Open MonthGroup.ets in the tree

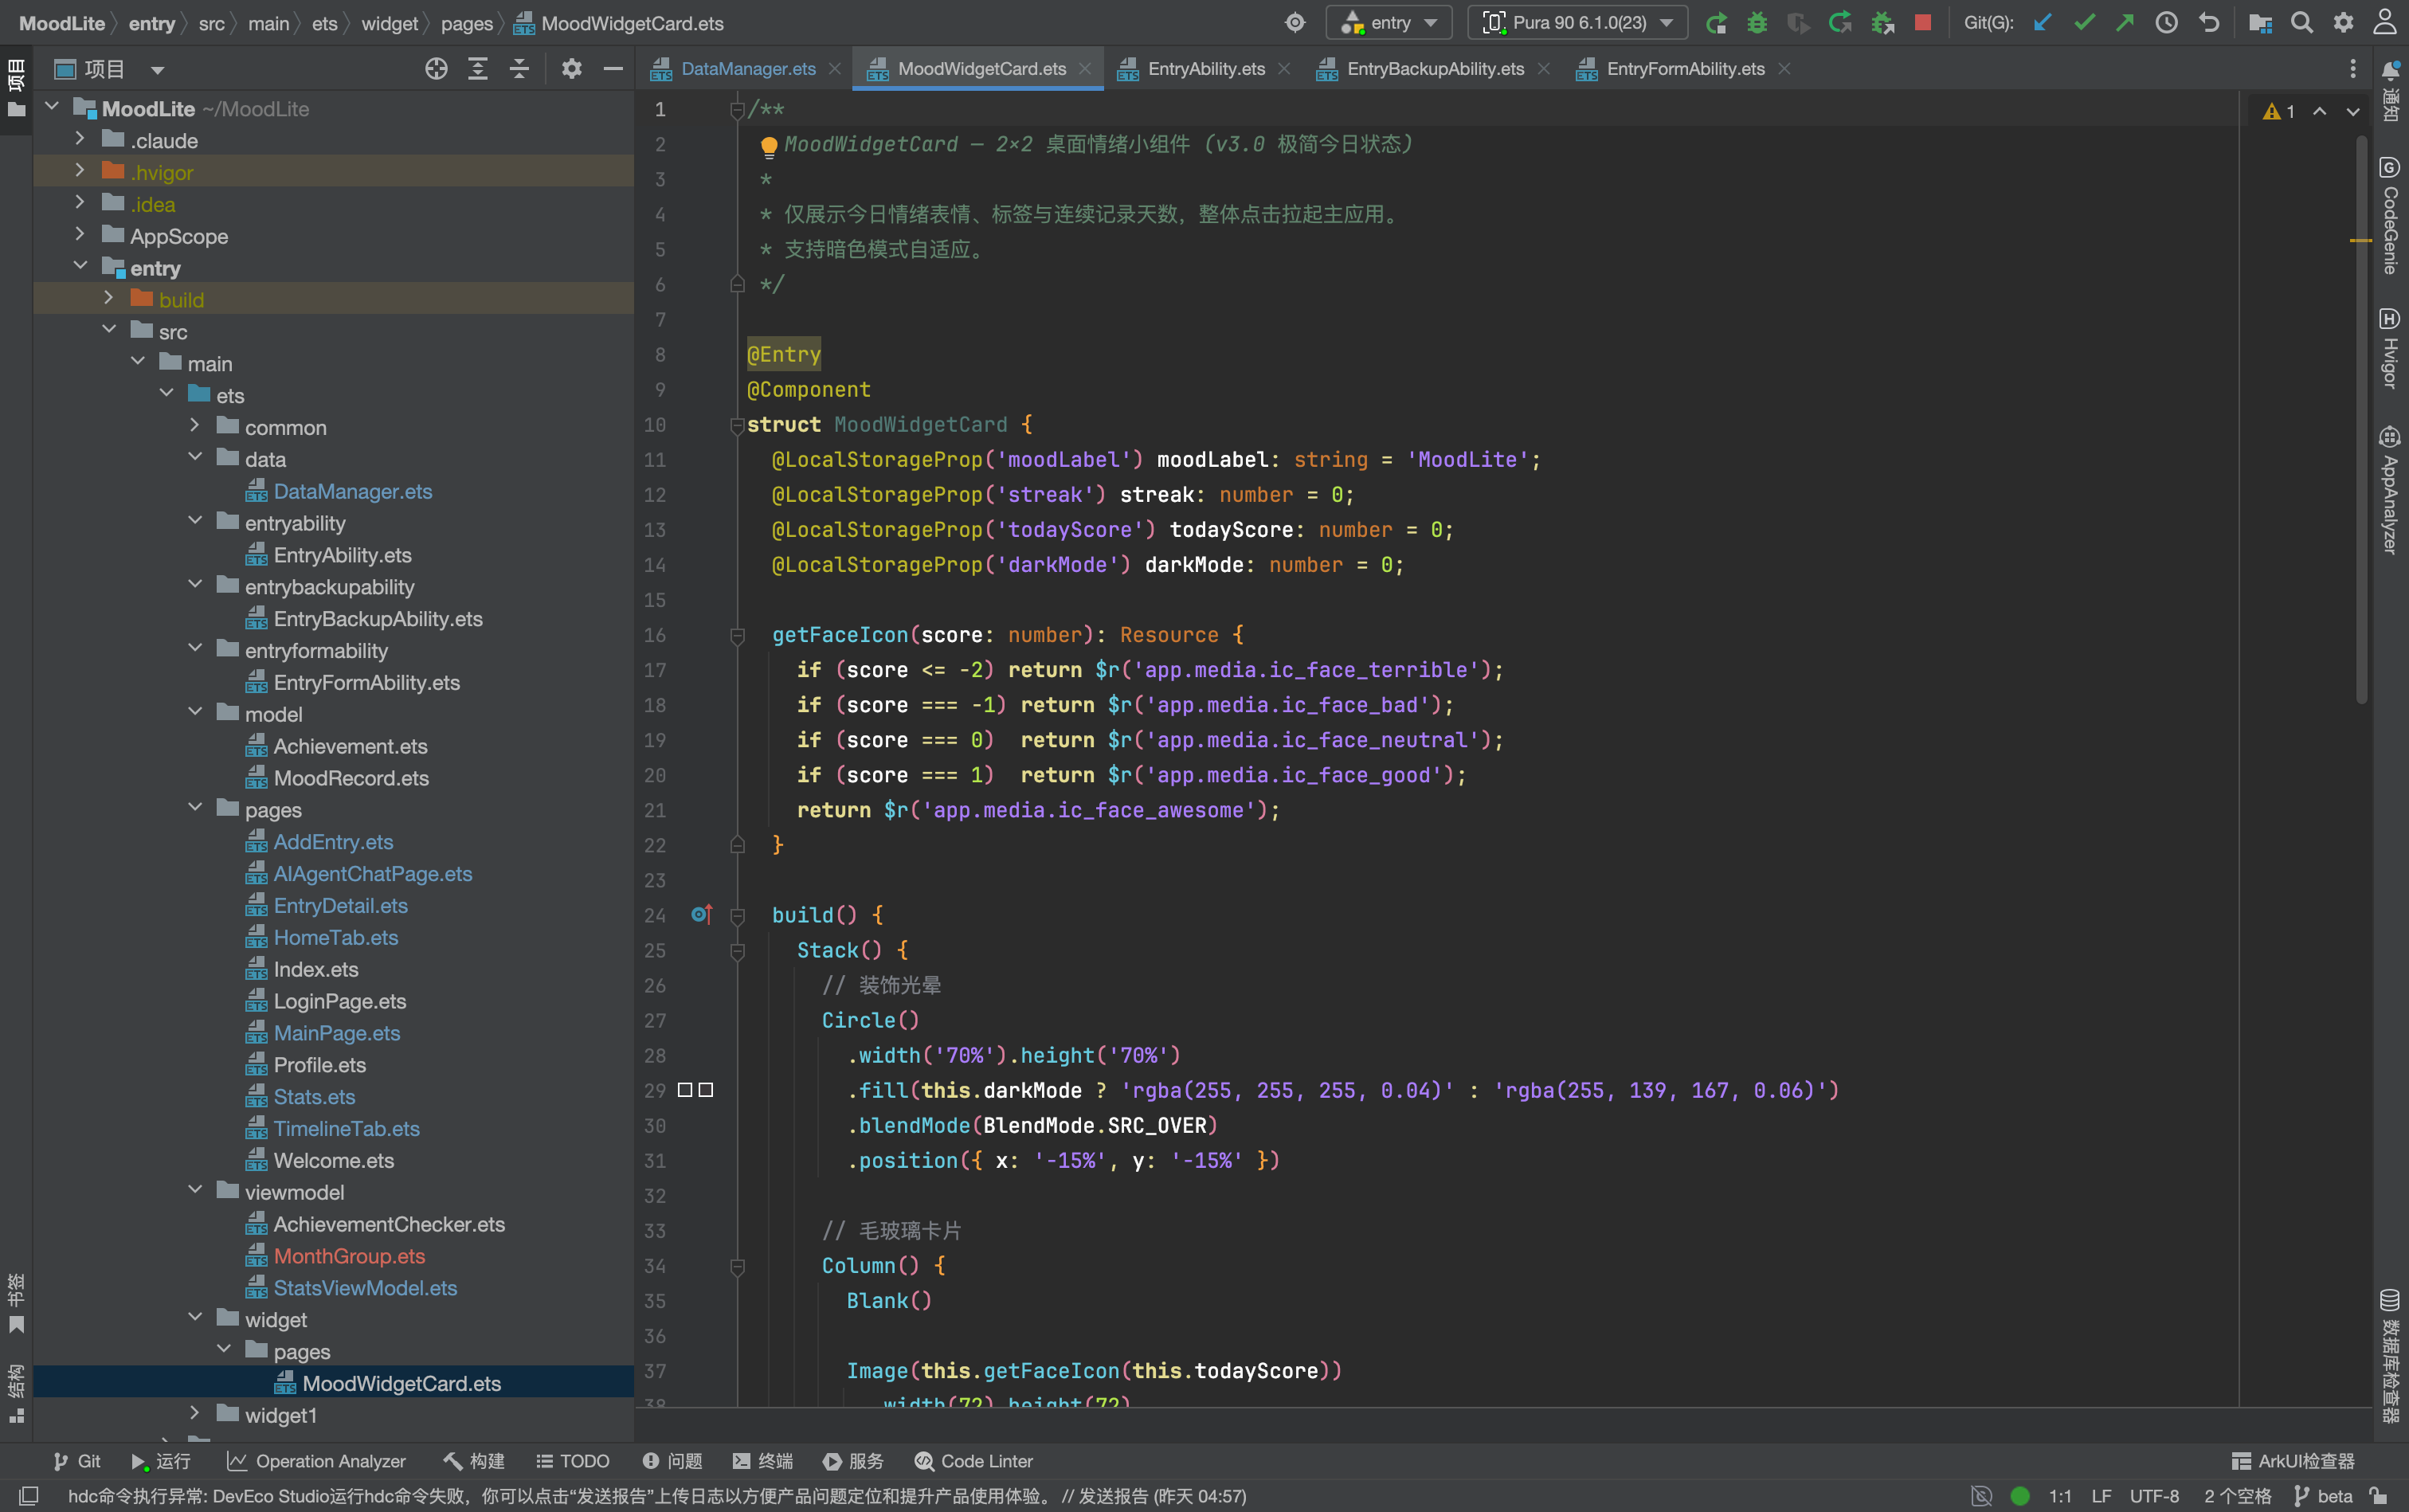(x=349, y=1256)
